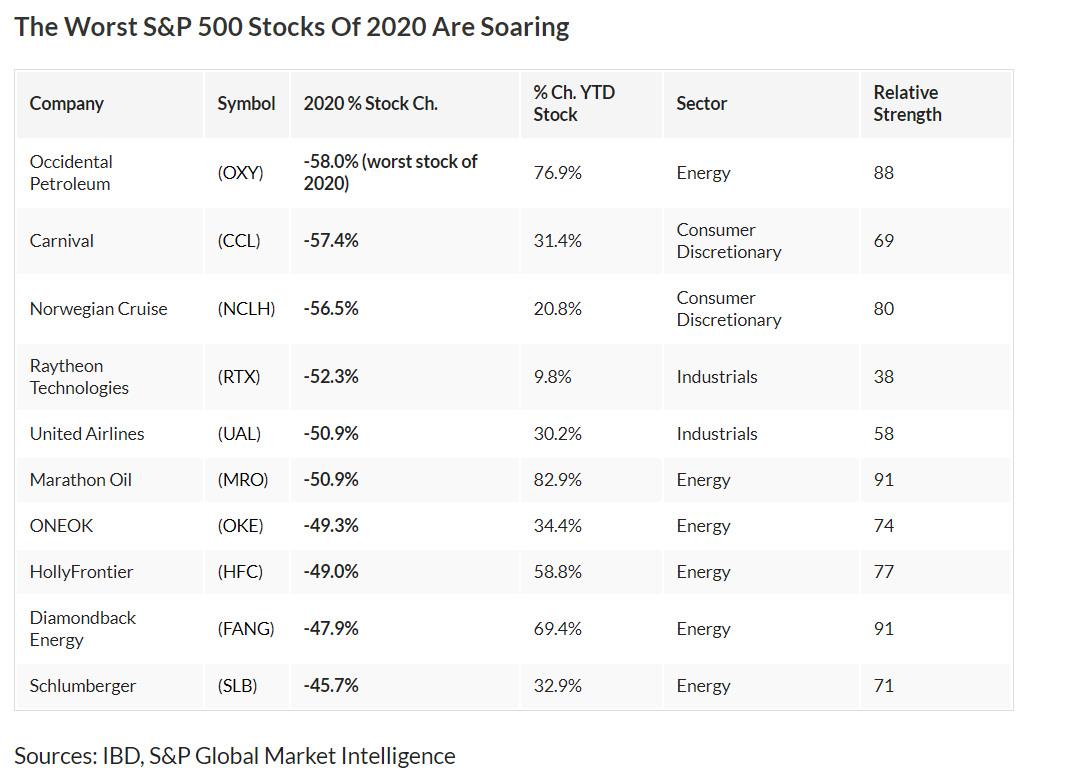Image resolution: width=1074 pixels, height=782 pixels.
Task: Select the Norwegian Cruise company name
Action: coord(98,309)
